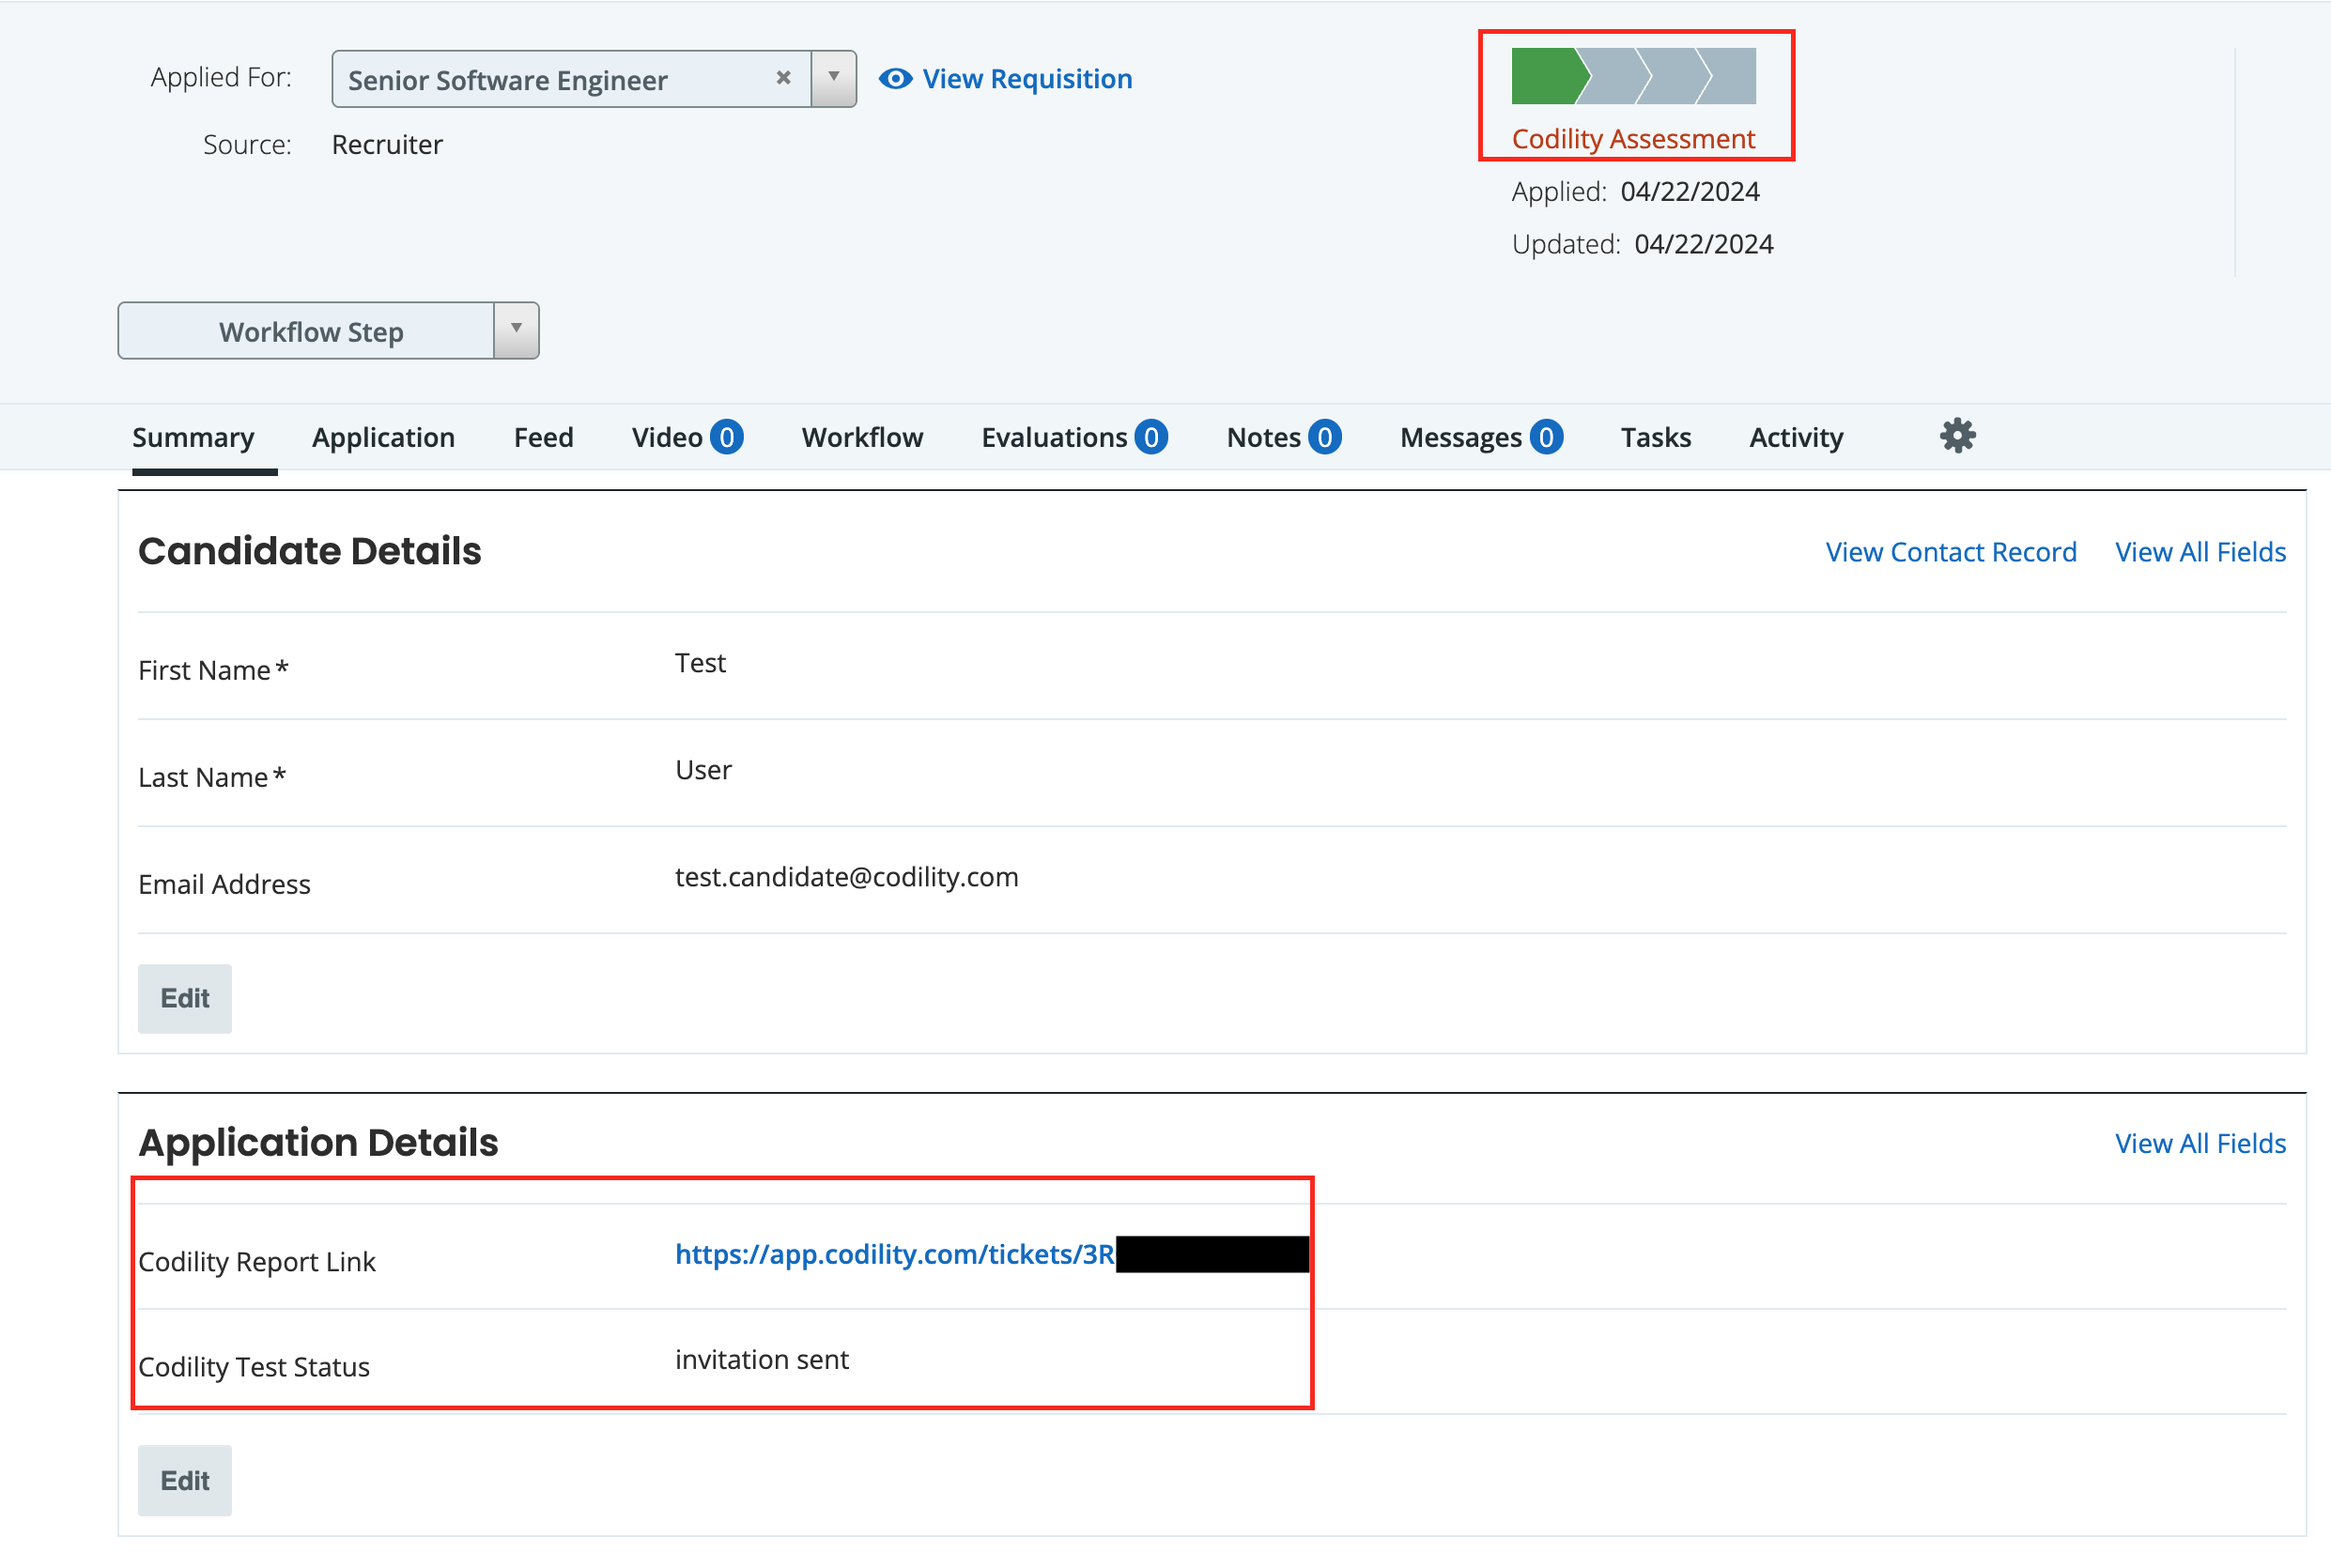Click the Workflow Step button
The image size is (2331, 1568).
click(x=307, y=330)
